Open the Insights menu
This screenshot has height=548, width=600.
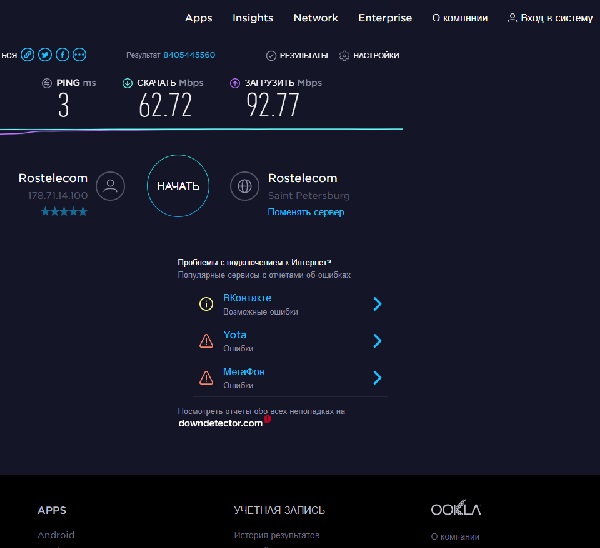[x=253, y=18]
